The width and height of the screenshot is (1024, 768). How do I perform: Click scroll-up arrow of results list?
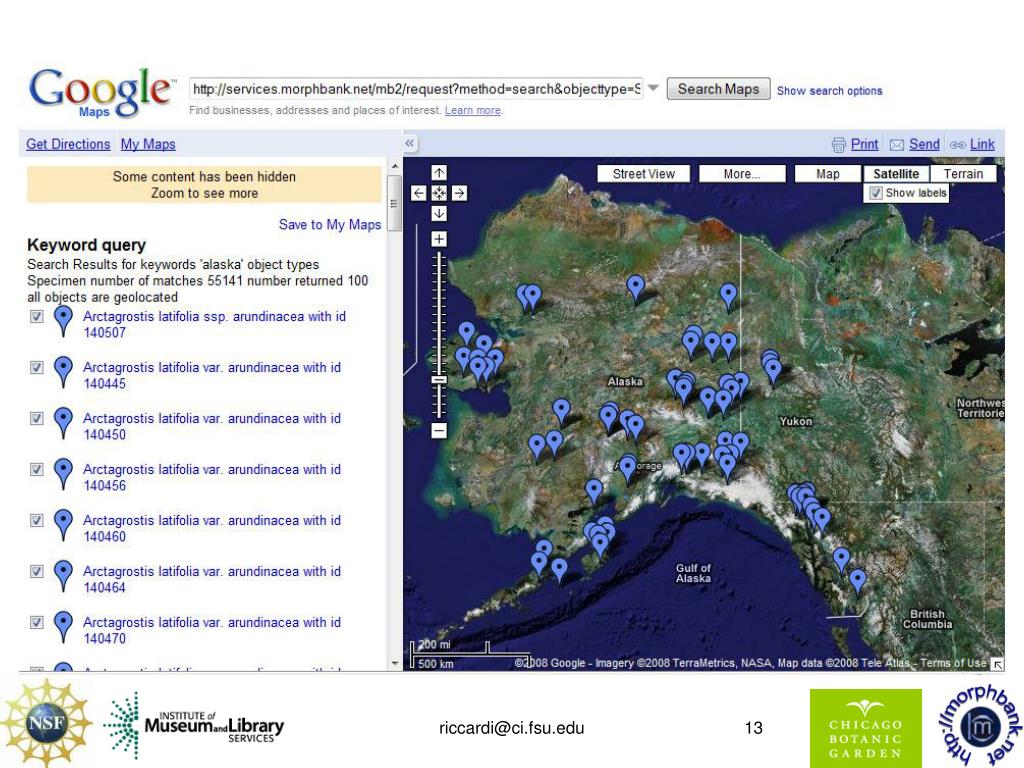click(394, 166)
